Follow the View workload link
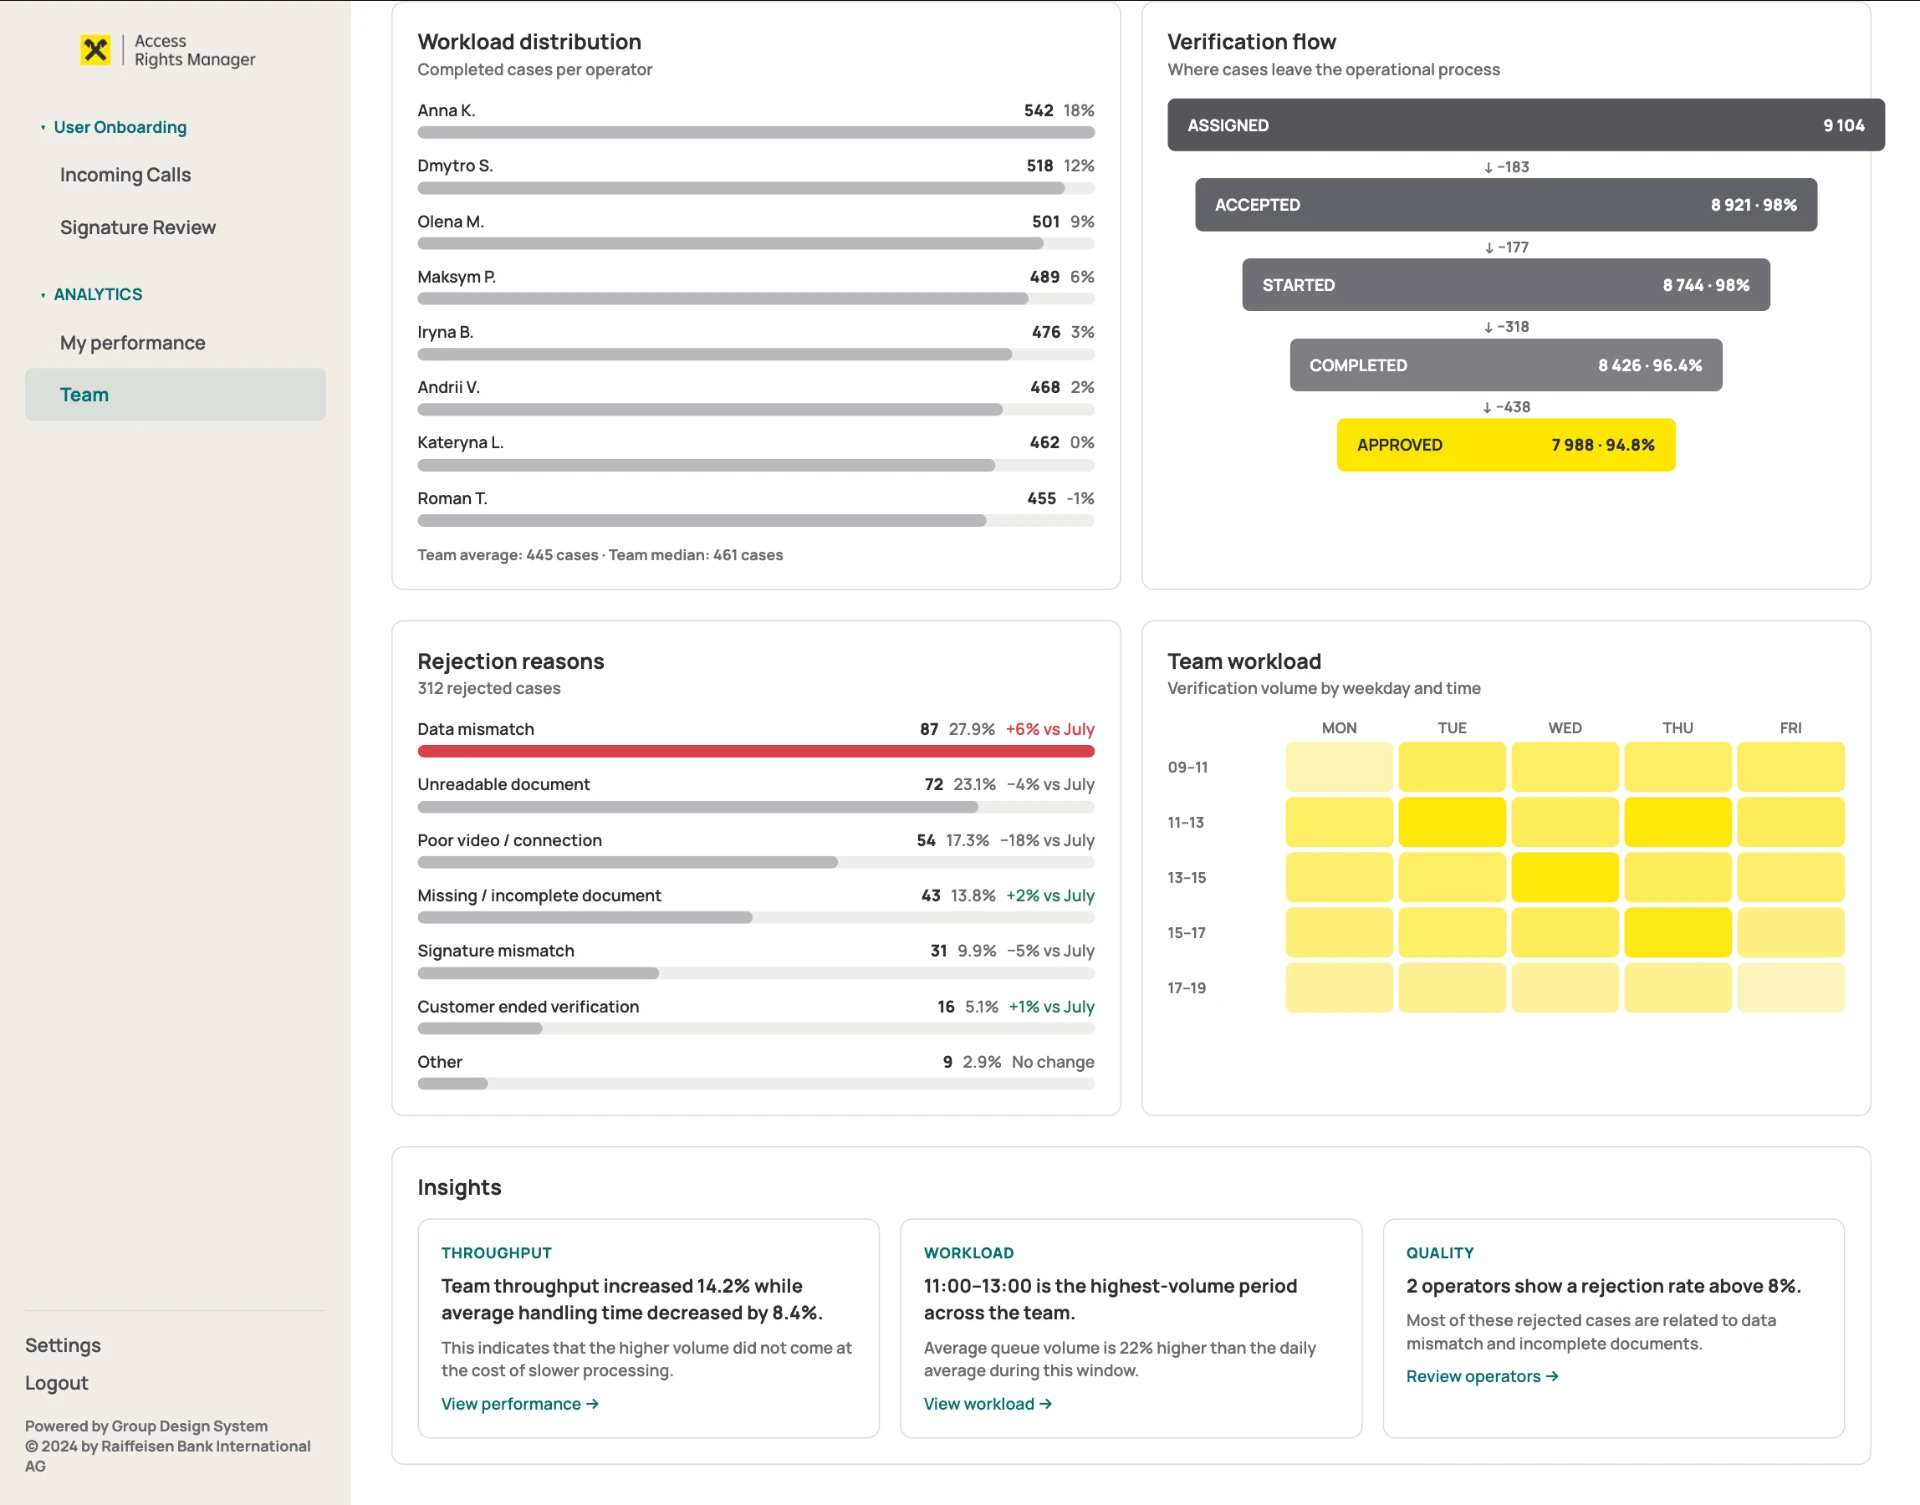The width and height of the screenshot is (1920, 1505). 988,1404
